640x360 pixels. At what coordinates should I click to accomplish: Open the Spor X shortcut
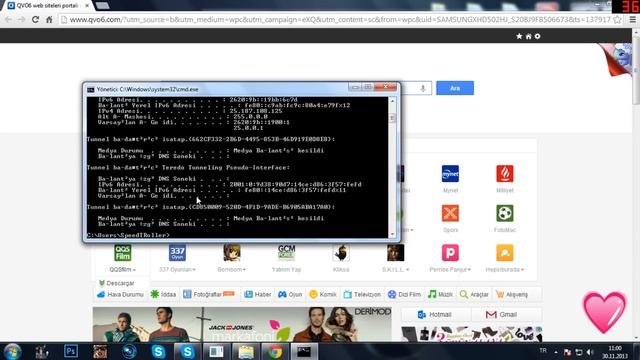[450, 213]
